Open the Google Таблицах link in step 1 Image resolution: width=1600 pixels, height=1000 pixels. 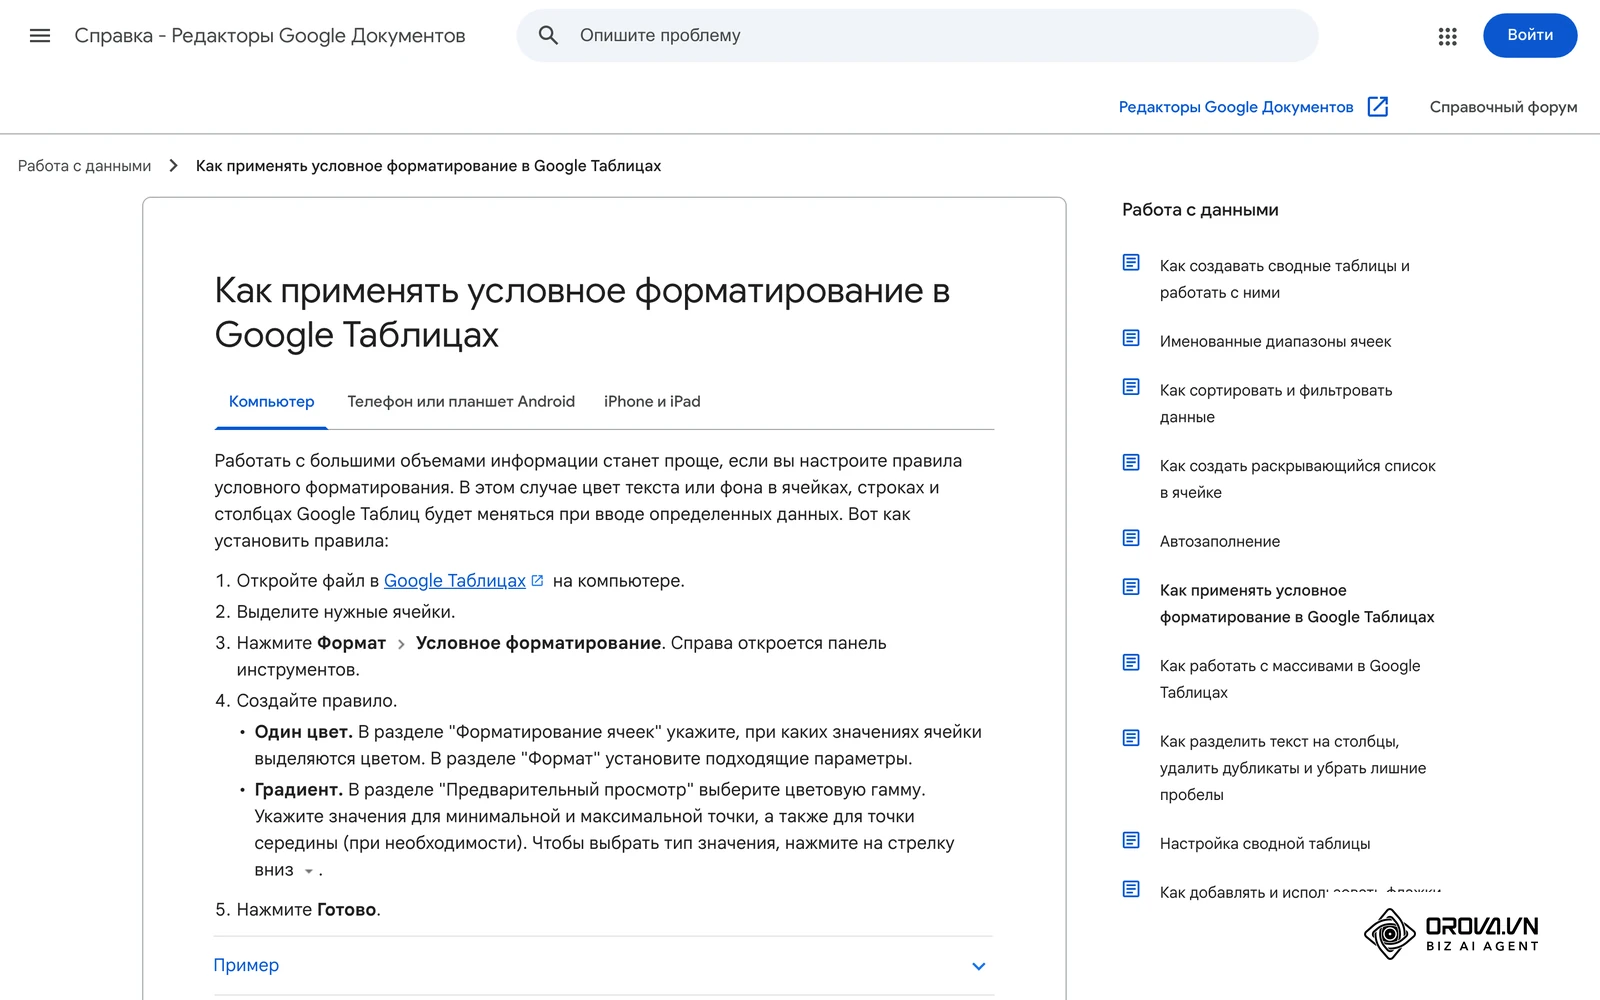(455, 581)
